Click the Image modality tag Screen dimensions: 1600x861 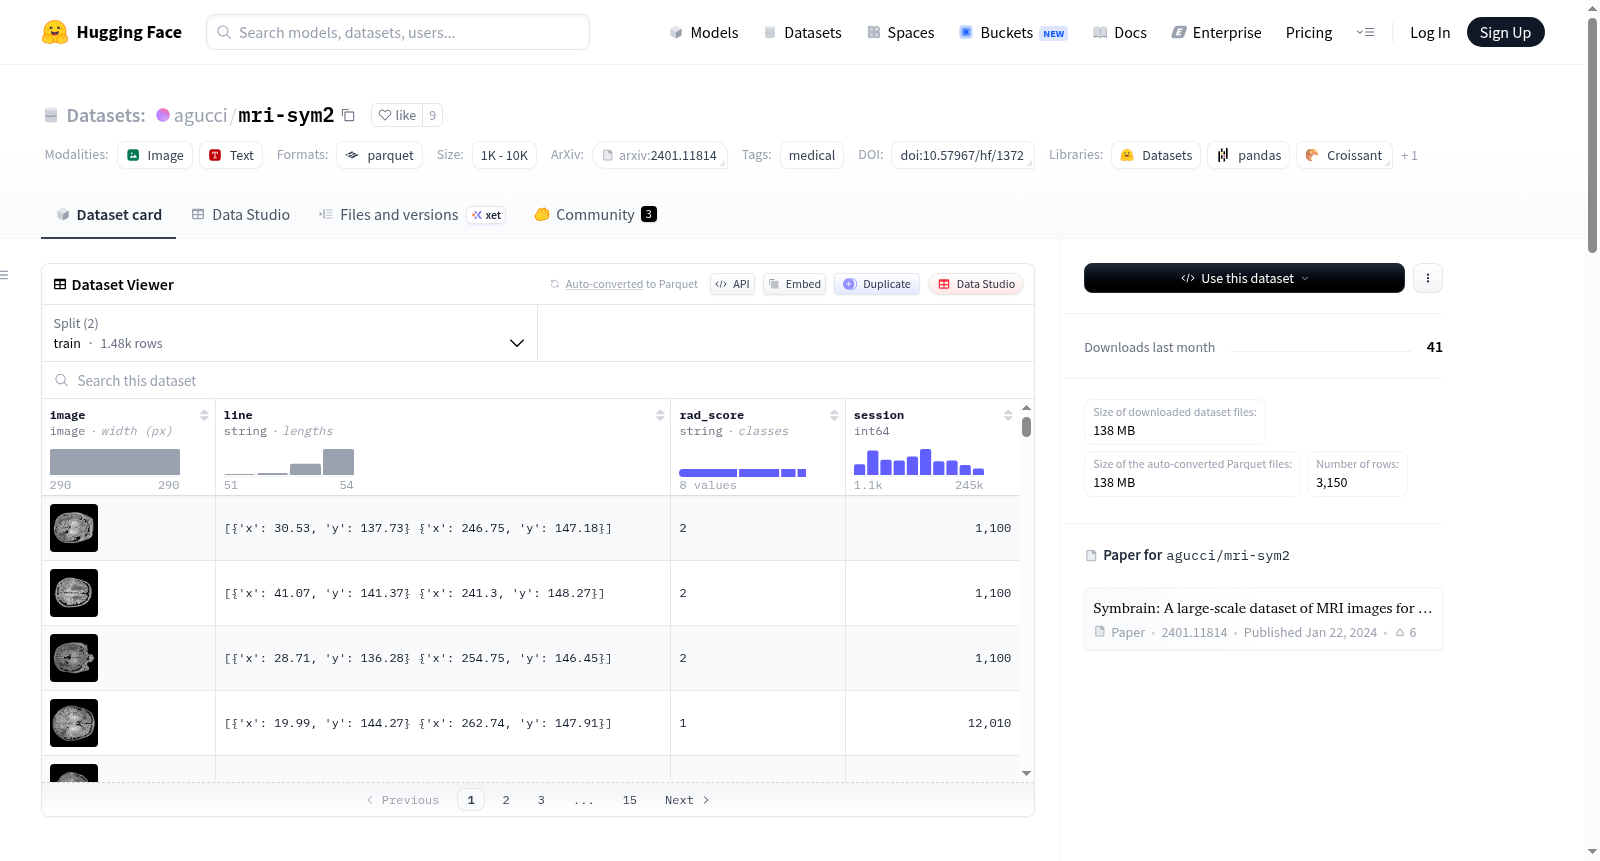coord(155,155)
